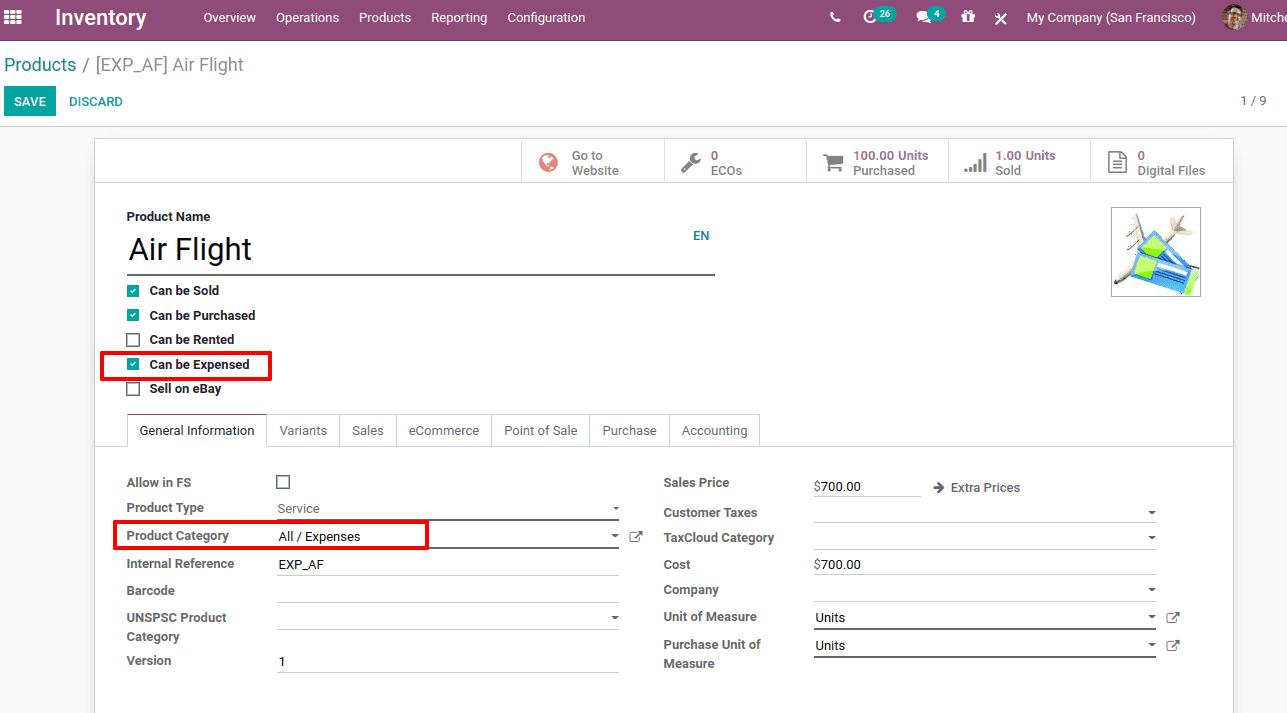Switch to Point of Sale tab

(x=541, y=431)
